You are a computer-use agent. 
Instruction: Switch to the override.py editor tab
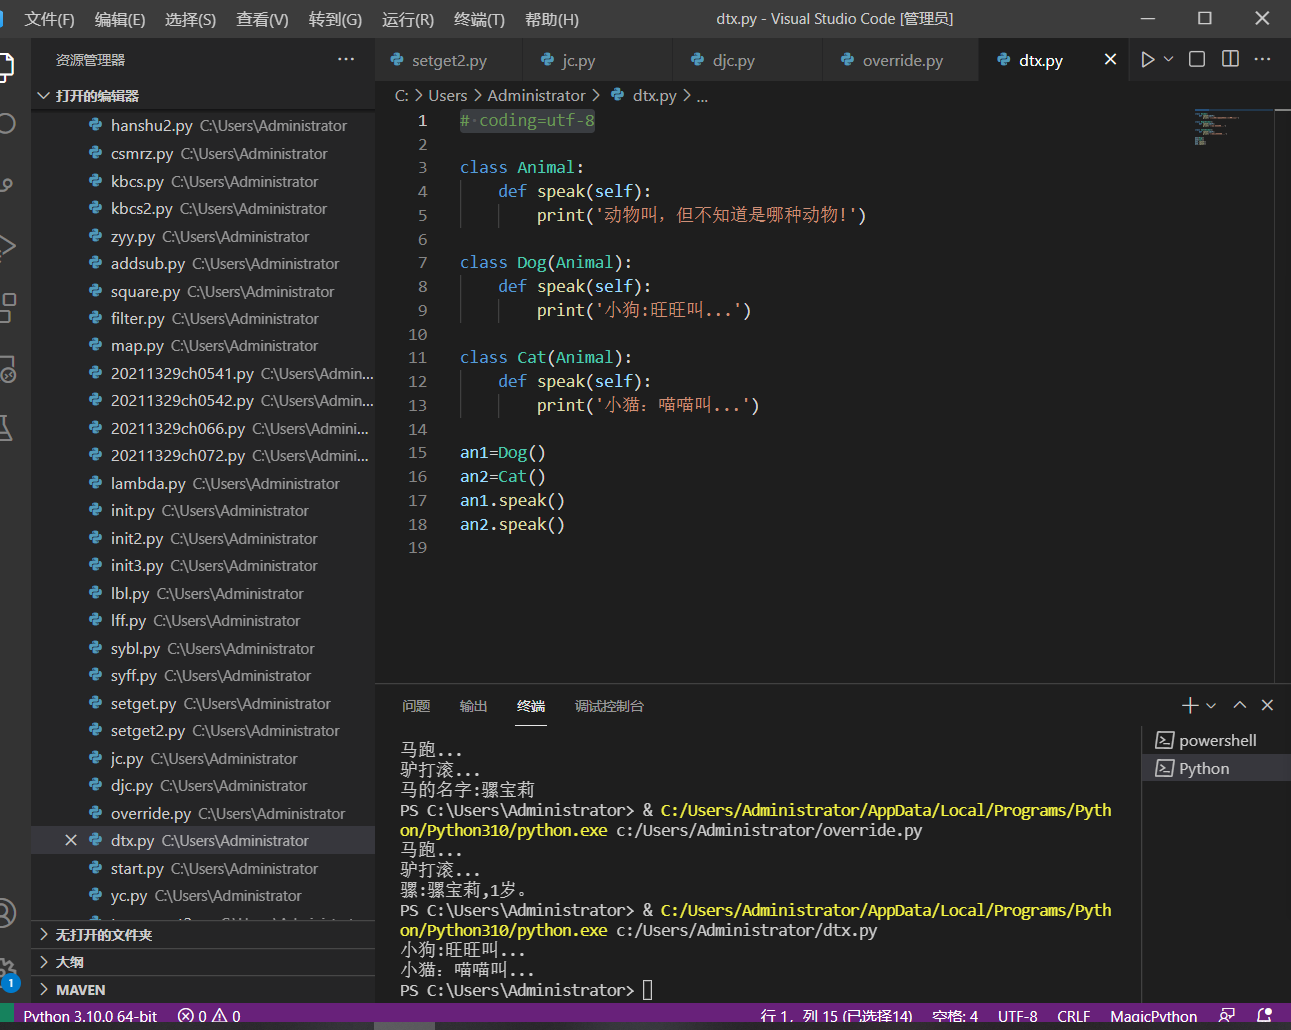902,61
